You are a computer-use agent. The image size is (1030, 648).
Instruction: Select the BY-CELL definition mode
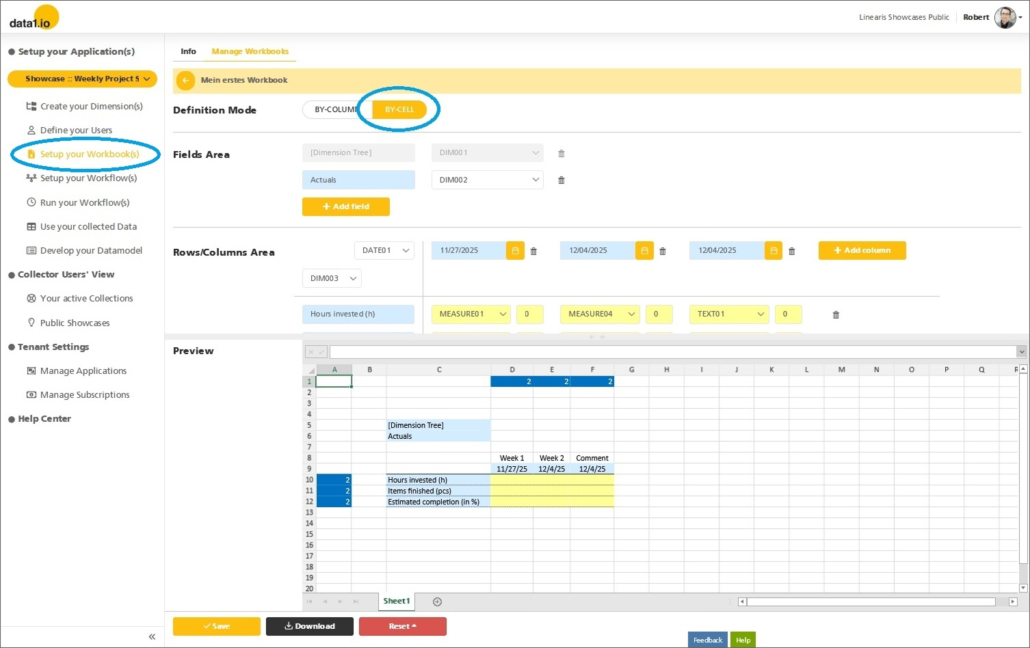(399, 110)
